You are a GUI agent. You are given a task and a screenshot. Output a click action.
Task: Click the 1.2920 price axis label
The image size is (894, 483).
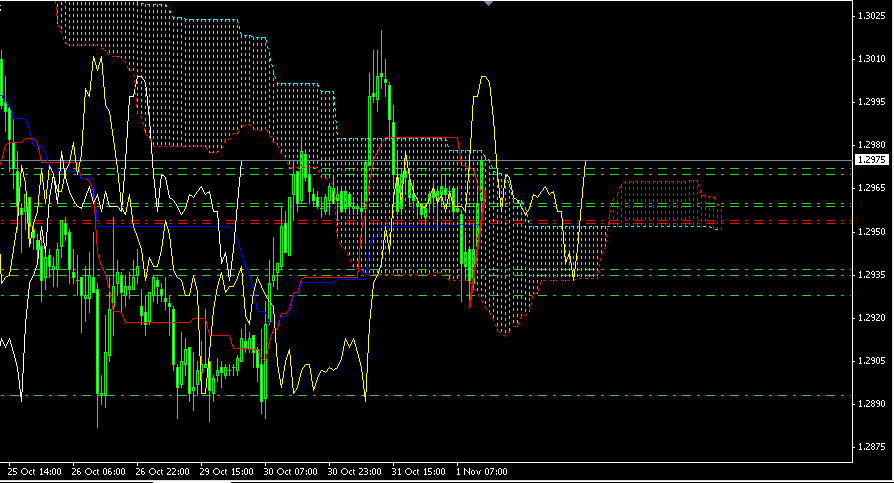click(872, 318)
